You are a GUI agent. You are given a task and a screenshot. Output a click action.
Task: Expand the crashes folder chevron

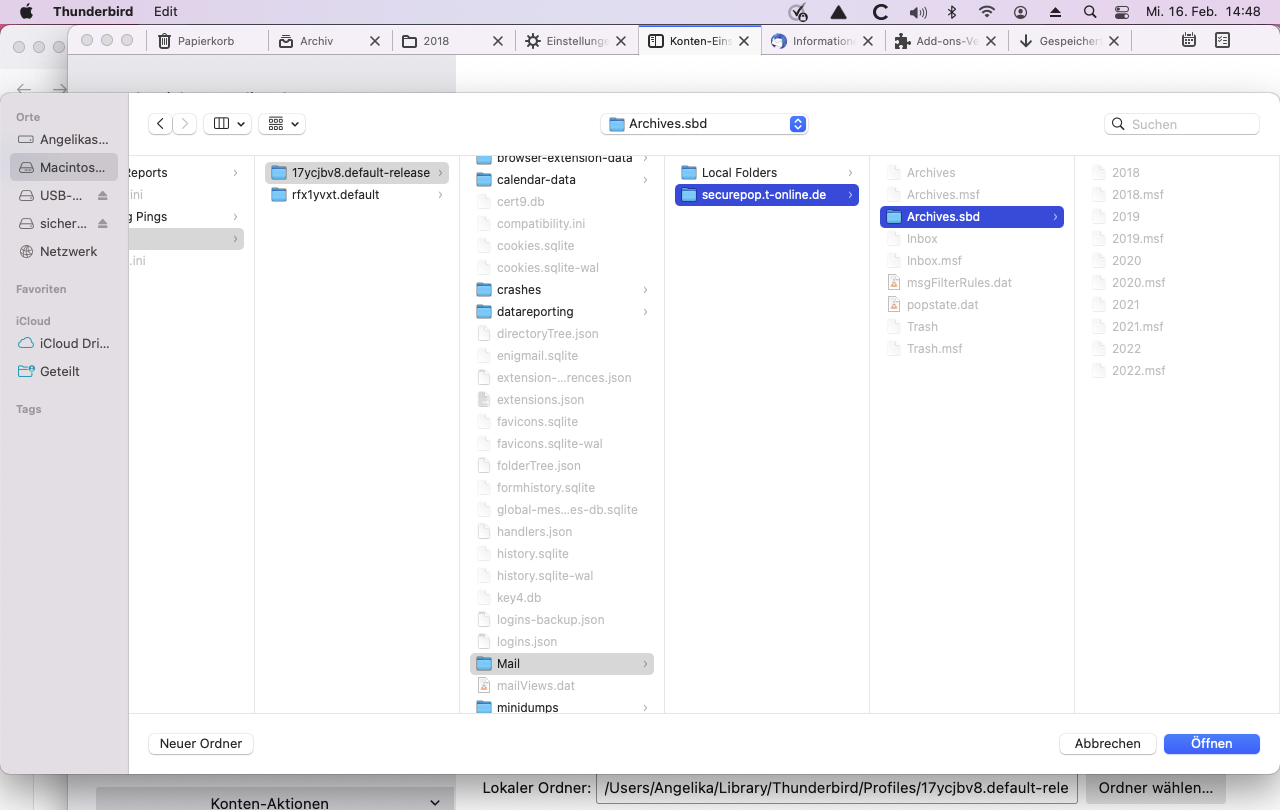point(645,290)
